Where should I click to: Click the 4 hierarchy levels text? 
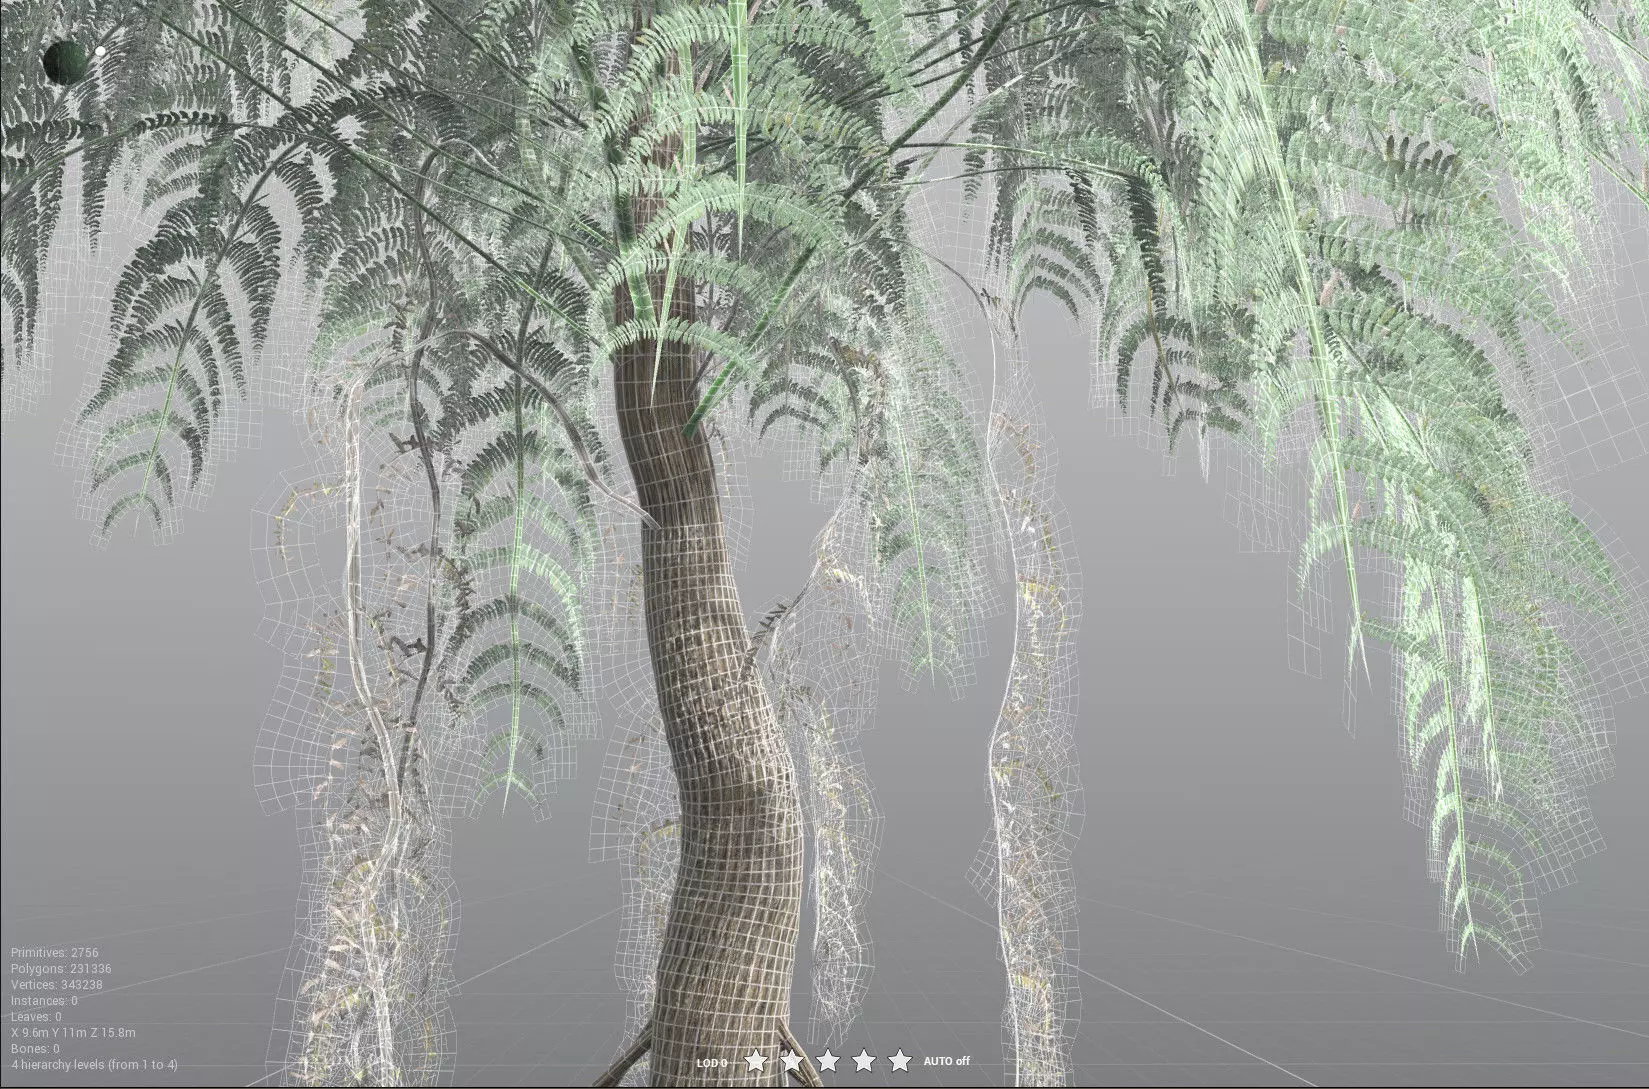click(94, 1064)
